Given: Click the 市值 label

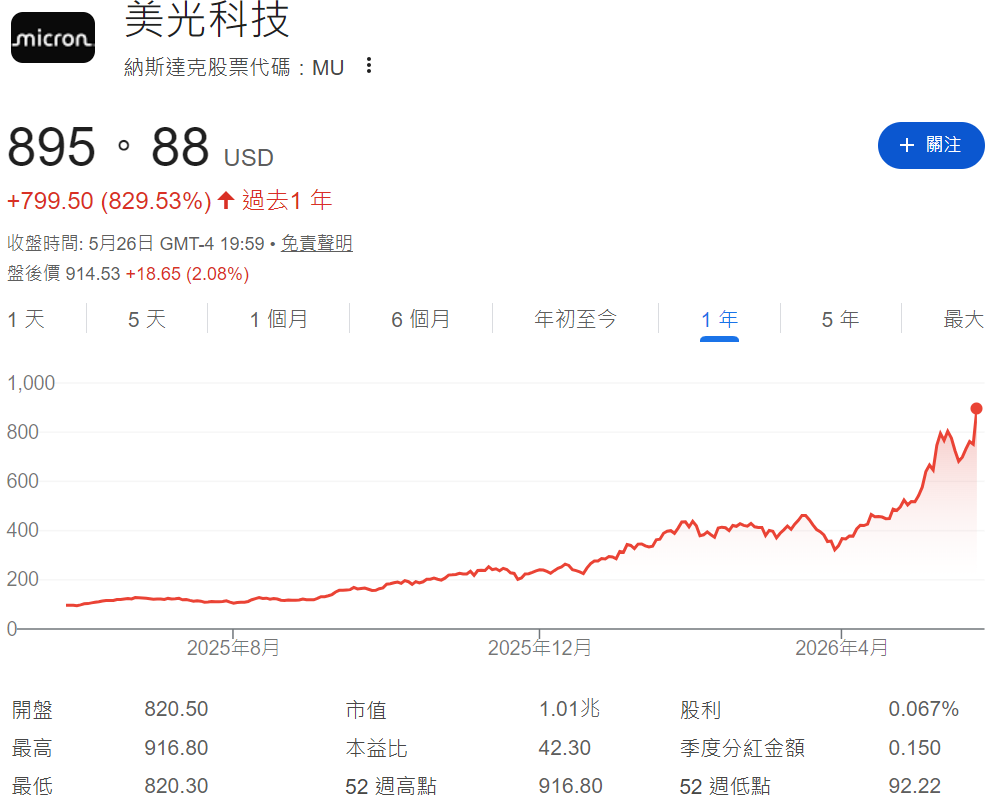Looking at the screenshot, I should point(366,709).
